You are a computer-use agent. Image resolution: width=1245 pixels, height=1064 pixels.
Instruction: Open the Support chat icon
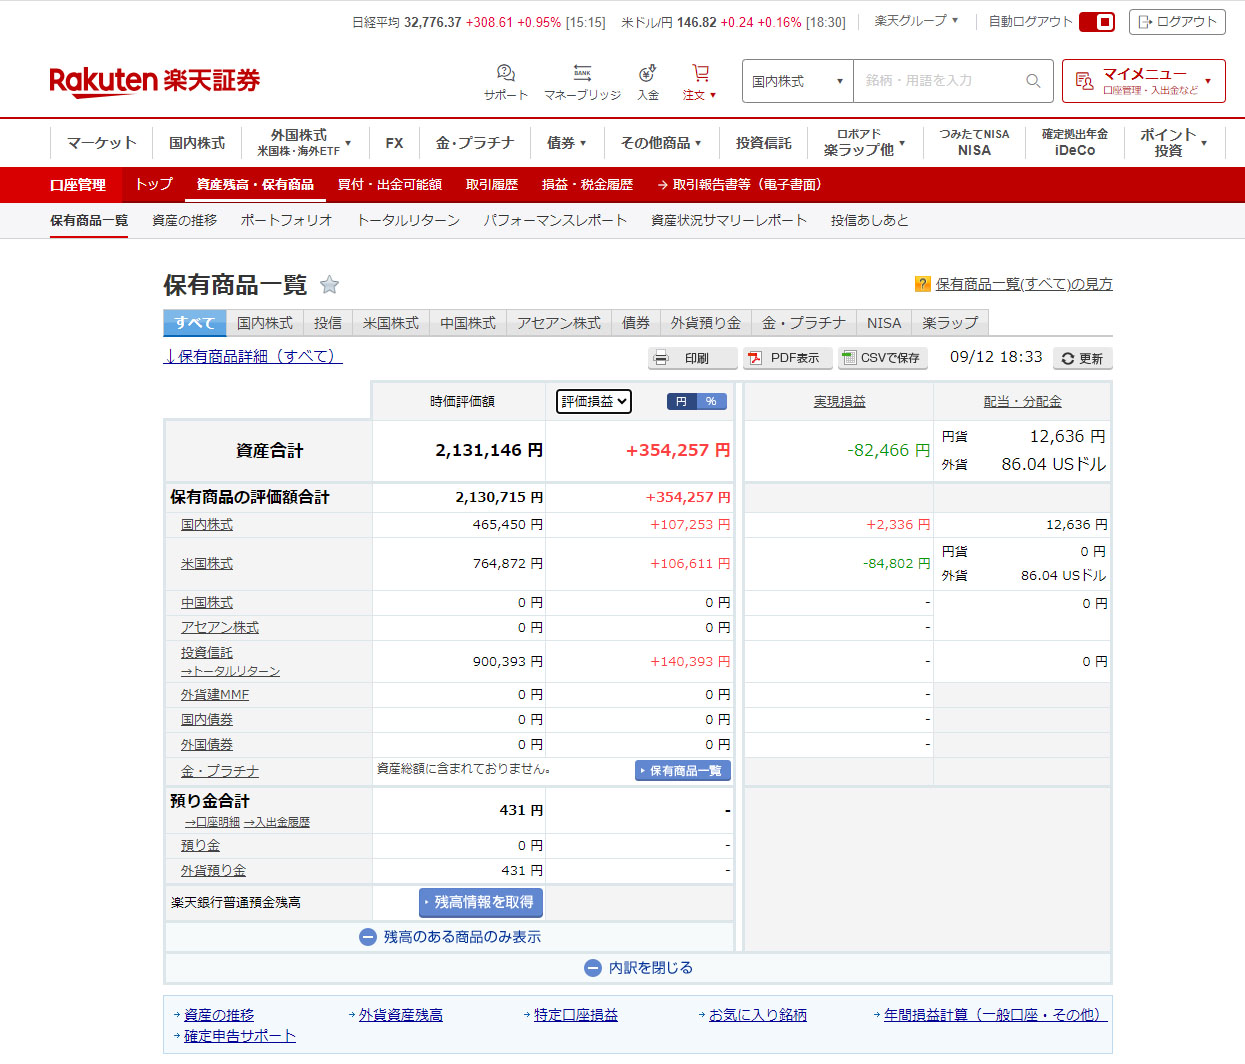coord(505,74)
